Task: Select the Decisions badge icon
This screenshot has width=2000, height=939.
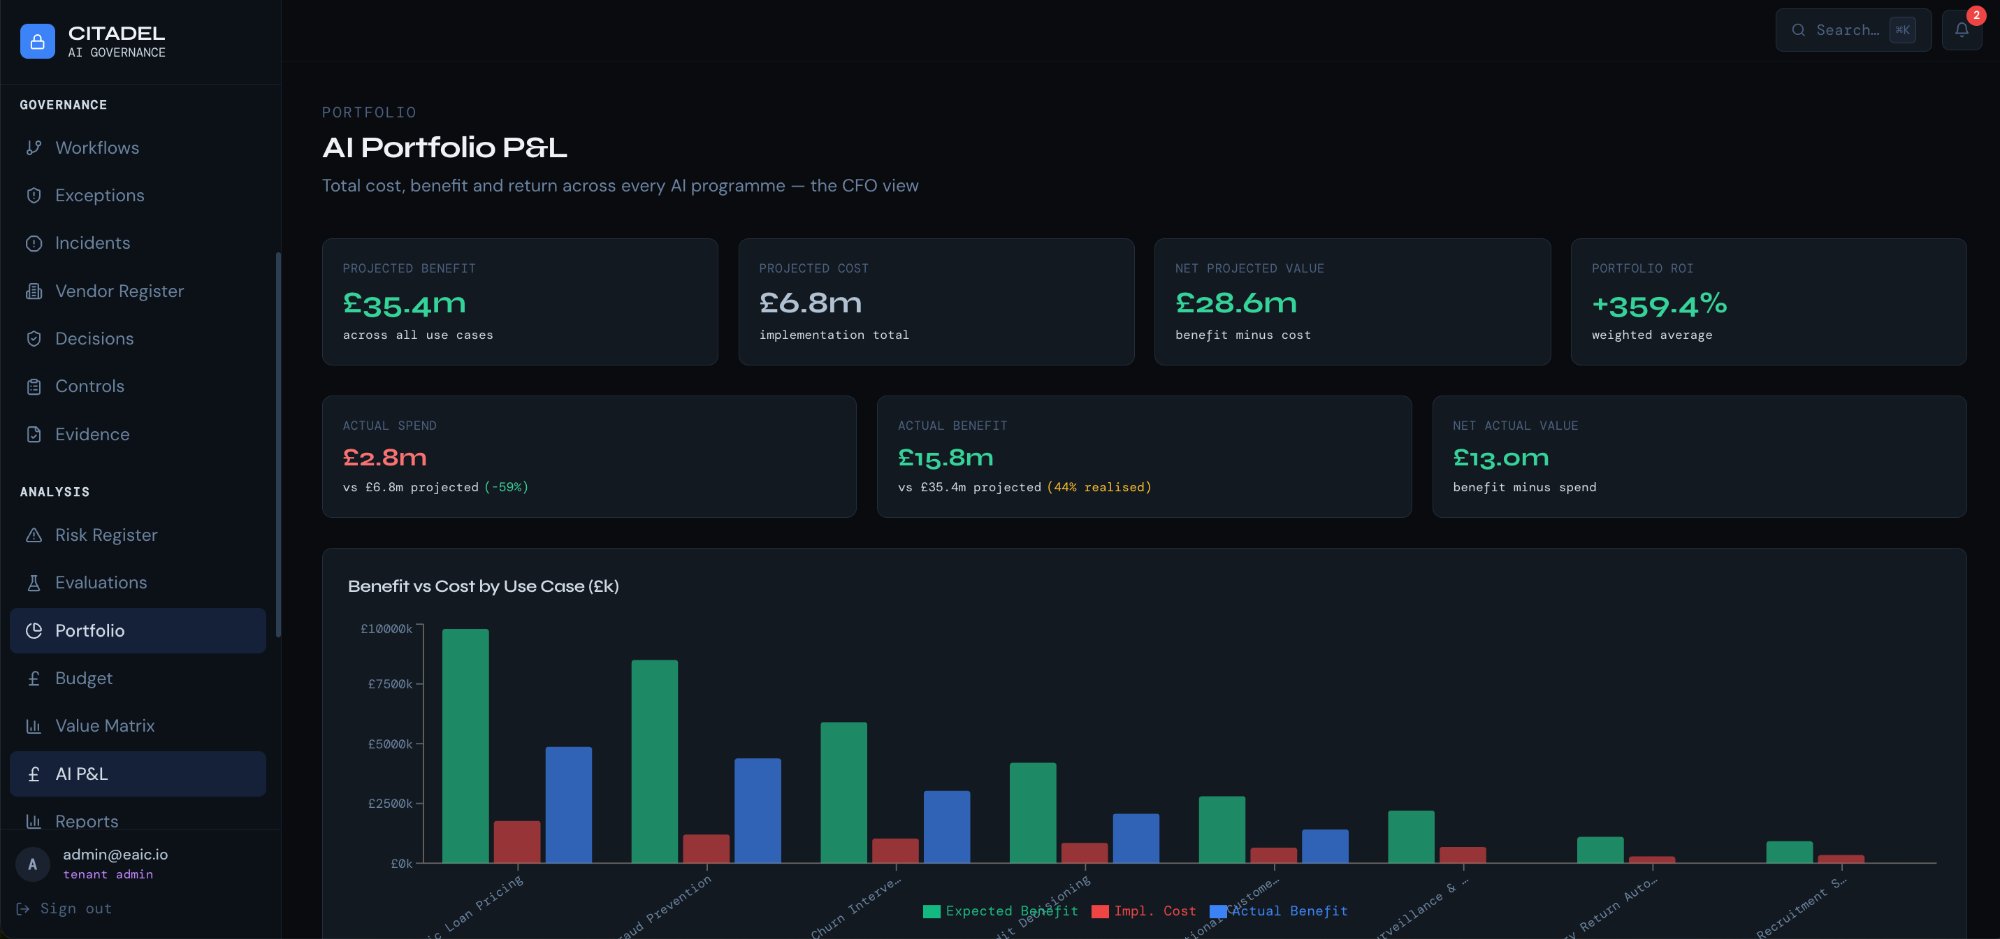Action: [33, 338]
